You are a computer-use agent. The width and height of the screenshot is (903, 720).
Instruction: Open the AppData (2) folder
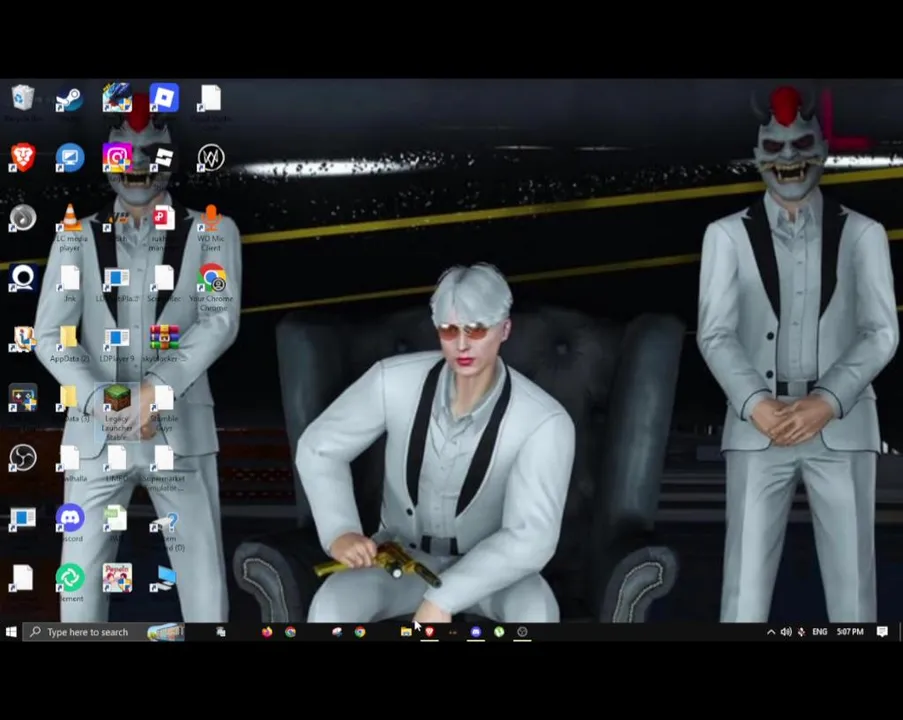tap(70, 344)
